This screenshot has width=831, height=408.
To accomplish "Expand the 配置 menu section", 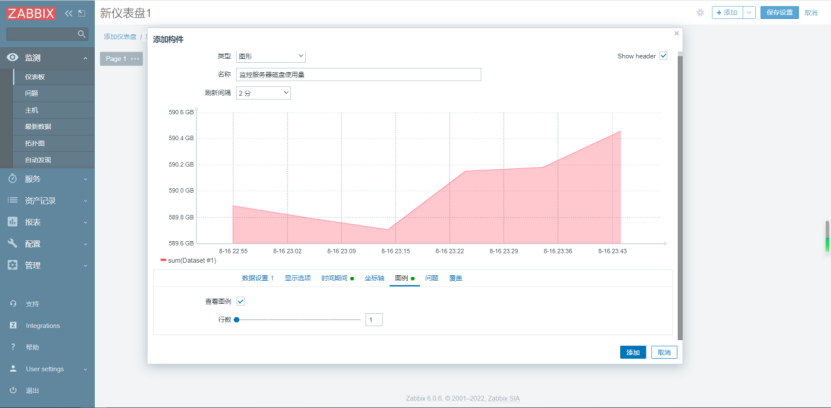I will coord(85,244).
